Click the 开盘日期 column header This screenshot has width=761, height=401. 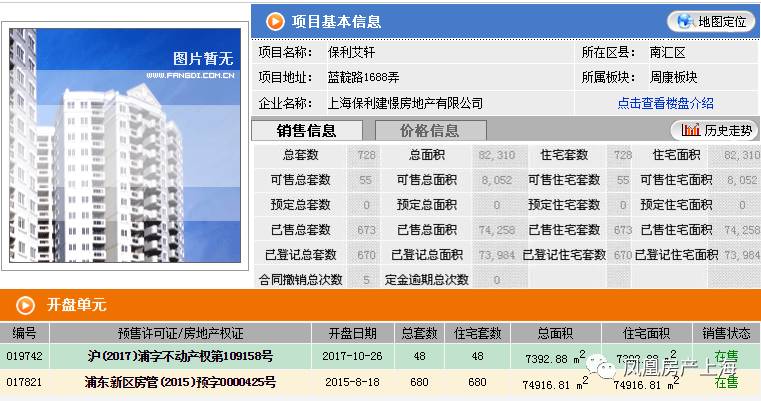(352, 333)
